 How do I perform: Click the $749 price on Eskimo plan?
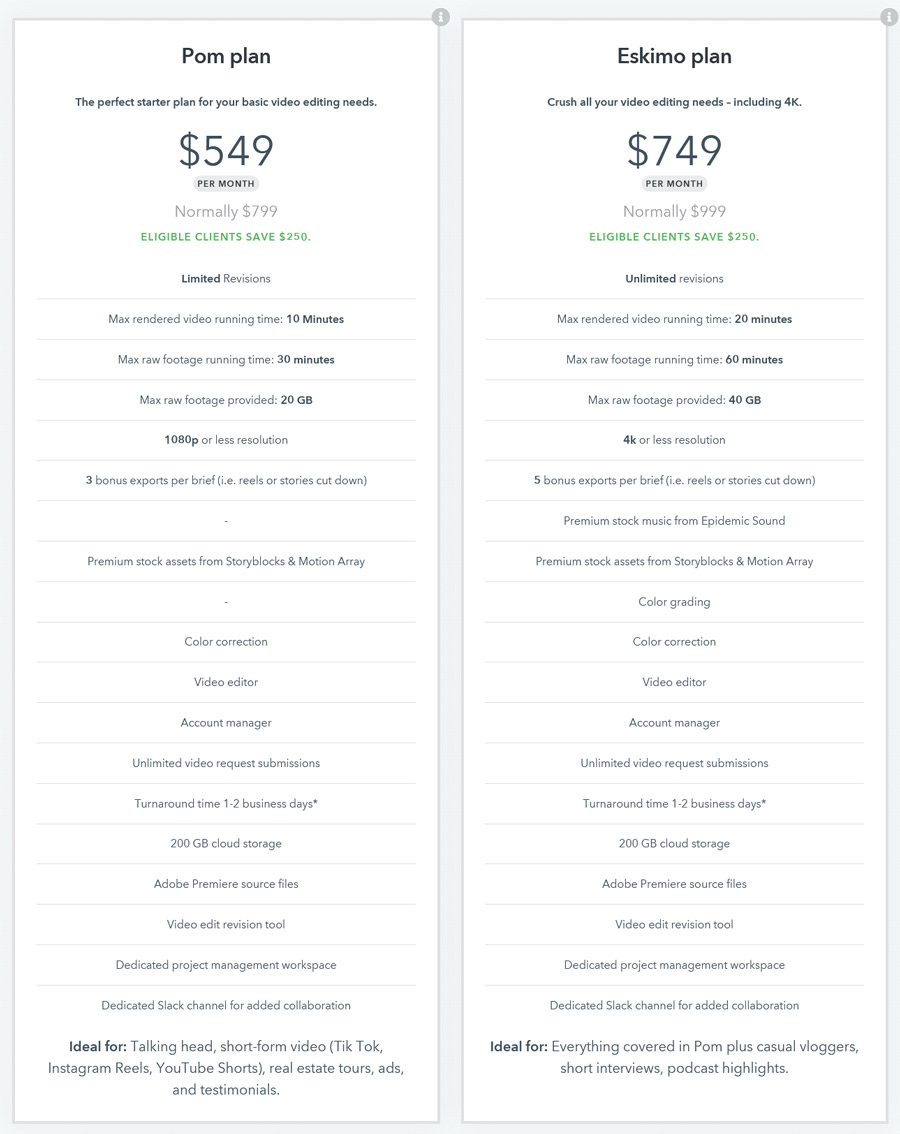[674, 150]
